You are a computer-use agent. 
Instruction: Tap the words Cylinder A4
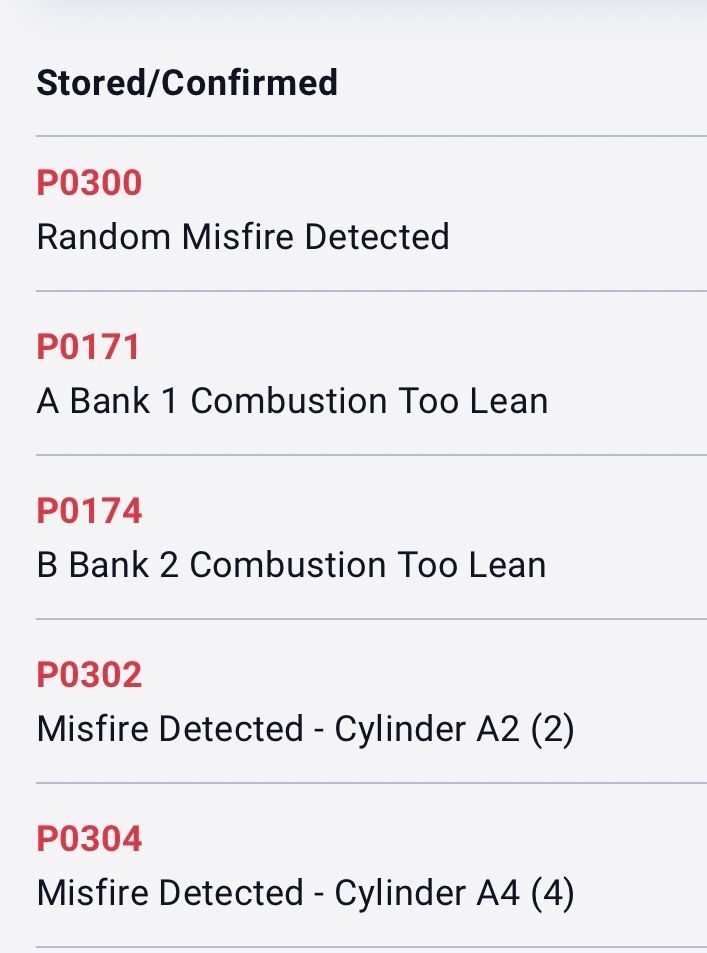tap(427, 893)
